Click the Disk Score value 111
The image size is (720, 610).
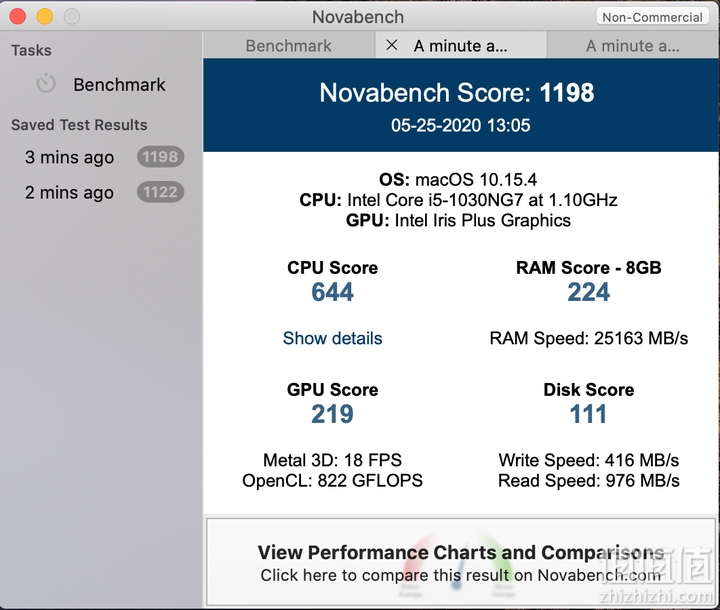pyautogui.click(x=588, y=414)
